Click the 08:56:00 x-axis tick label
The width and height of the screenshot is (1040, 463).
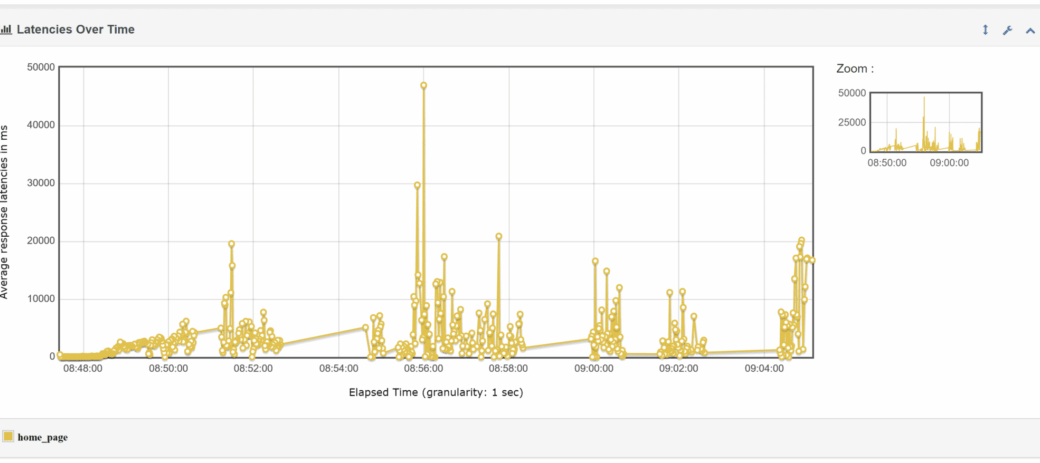423,369
